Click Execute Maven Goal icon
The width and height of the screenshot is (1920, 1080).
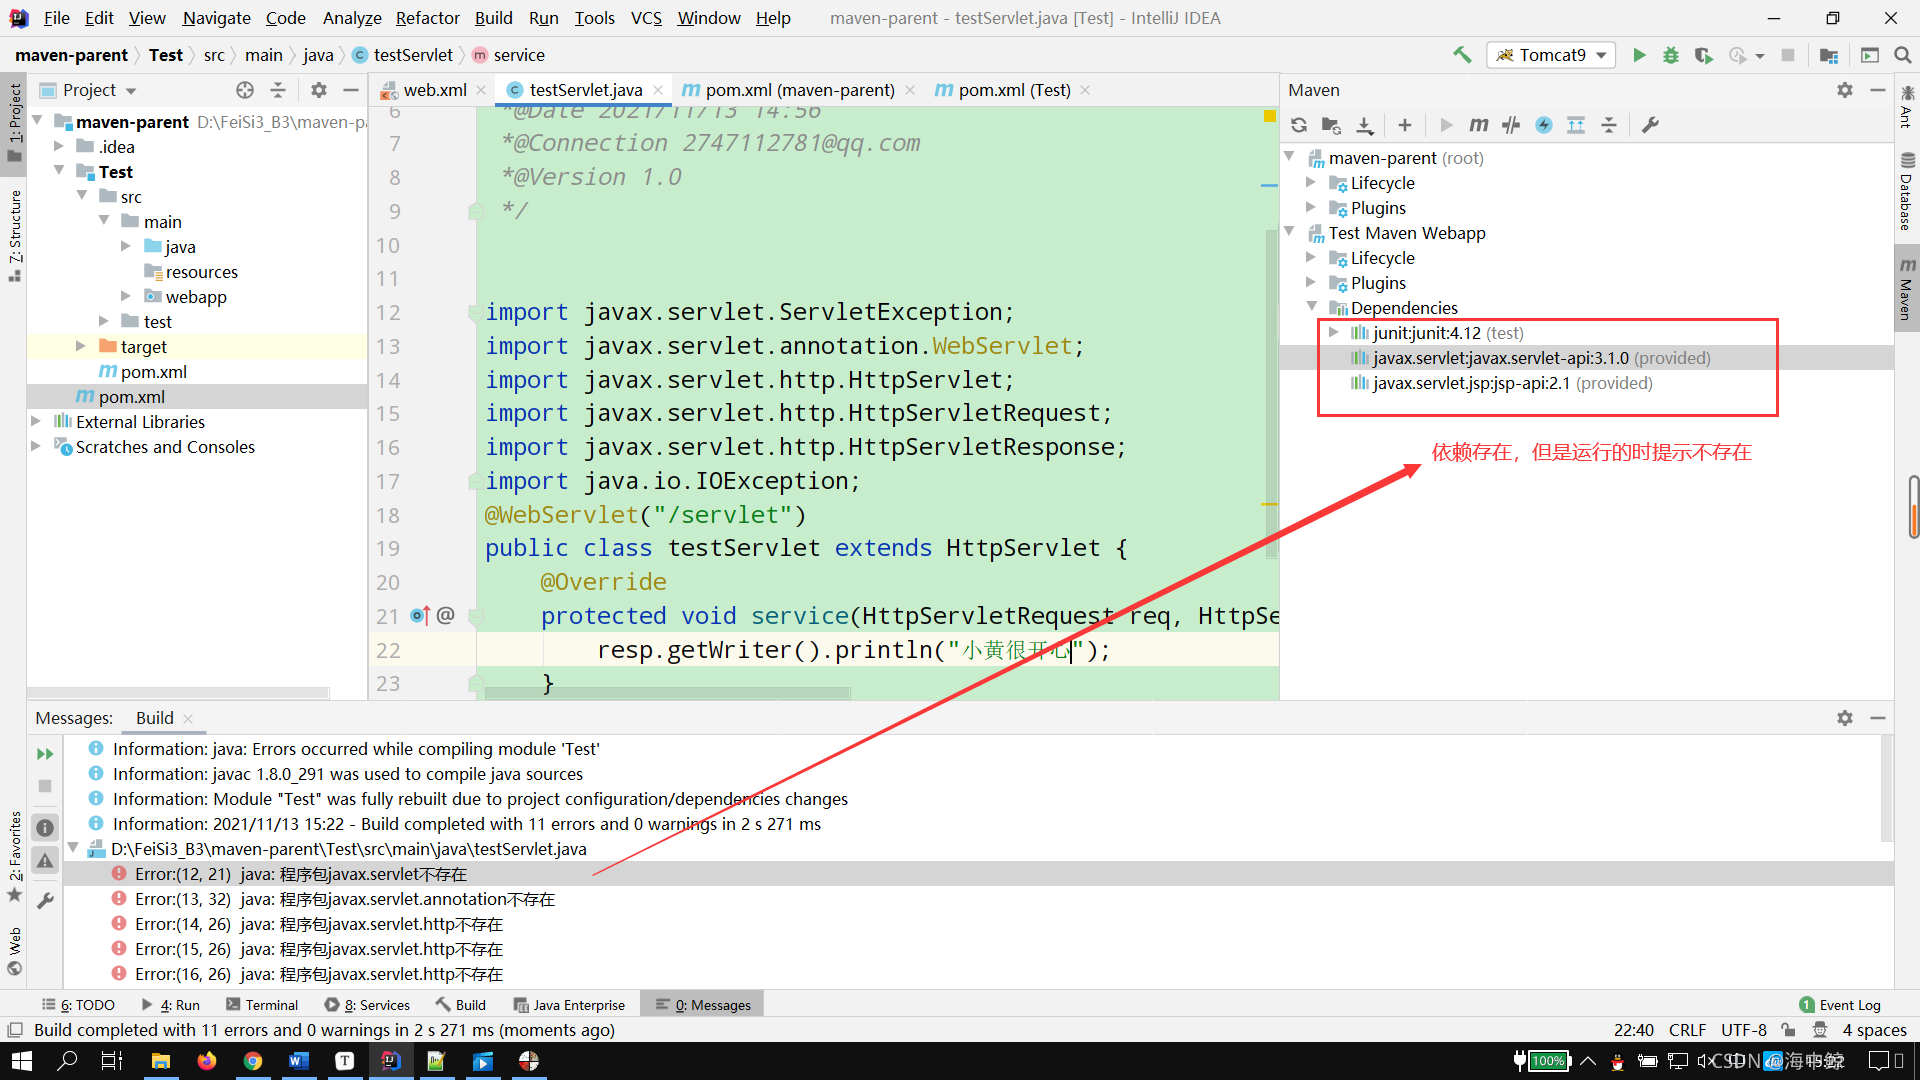coord(1478,125)
